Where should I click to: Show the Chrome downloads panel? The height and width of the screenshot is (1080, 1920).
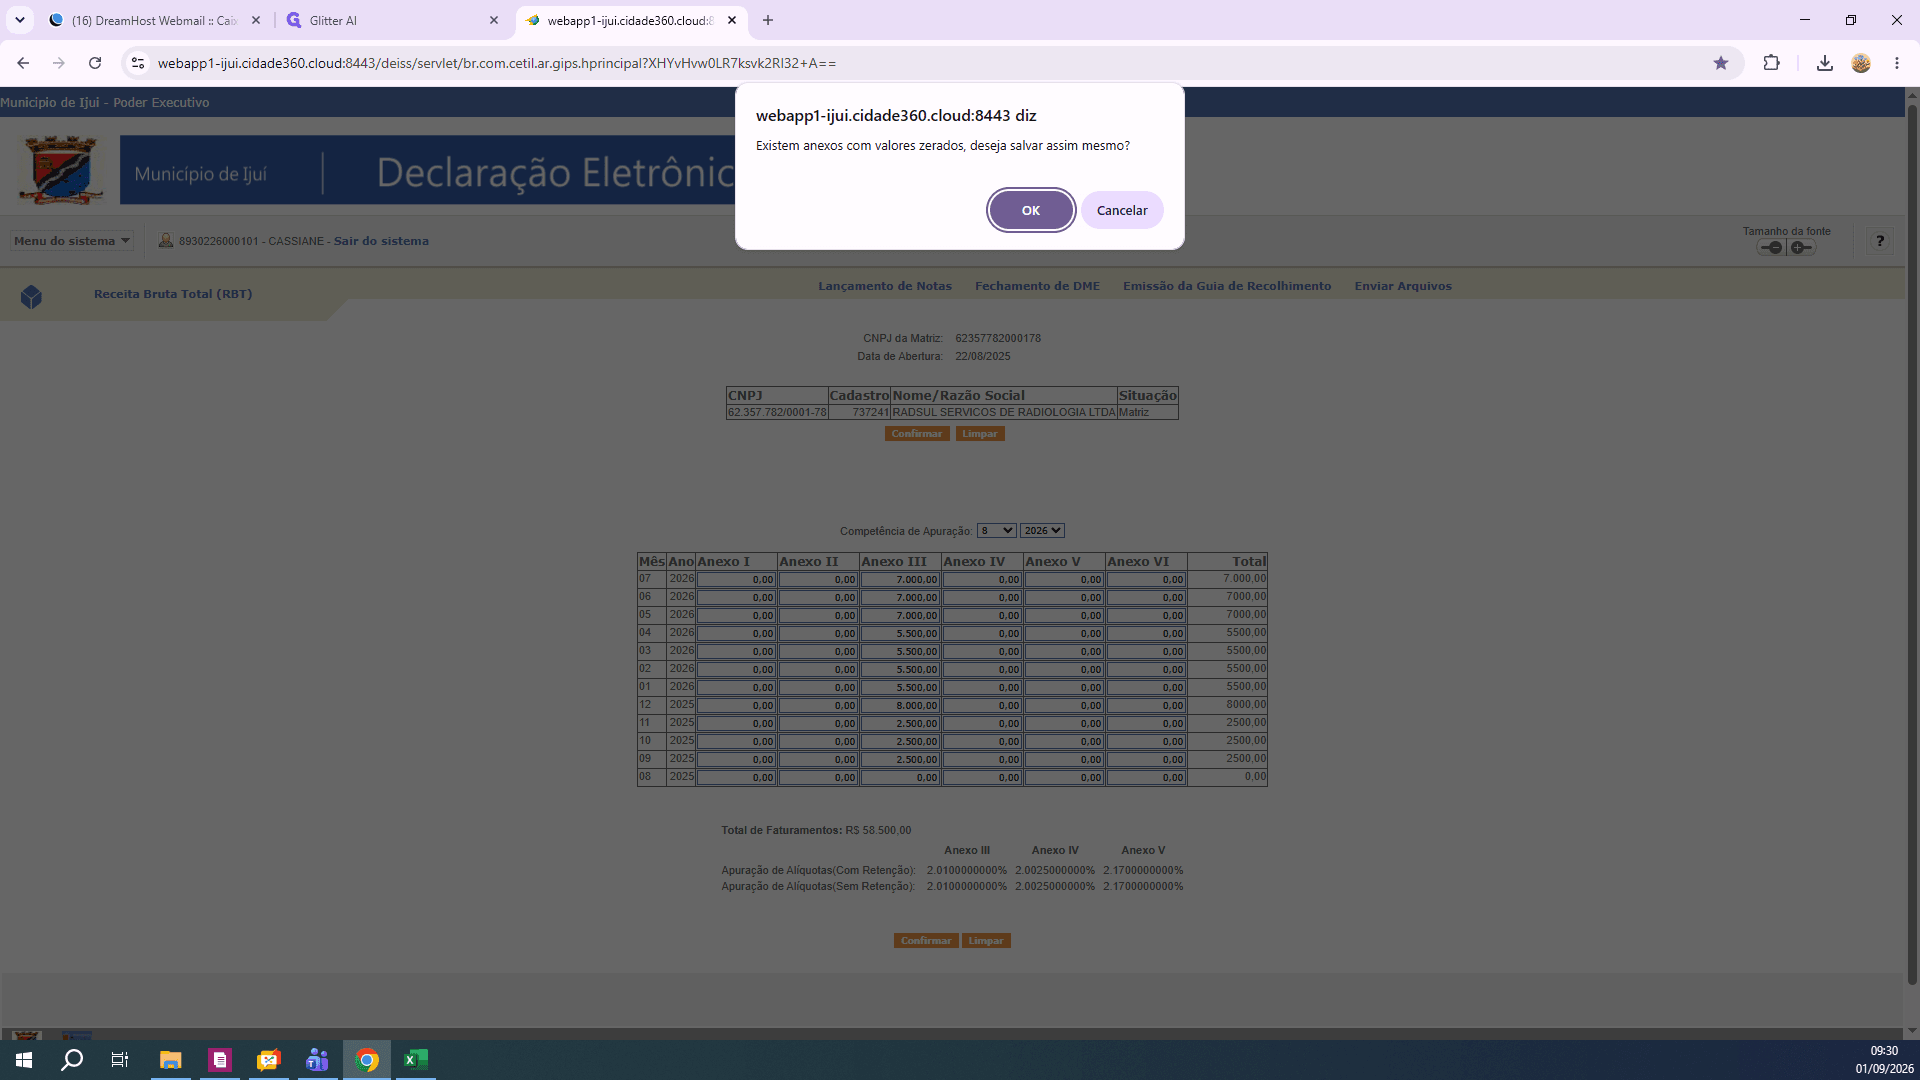1825,63
